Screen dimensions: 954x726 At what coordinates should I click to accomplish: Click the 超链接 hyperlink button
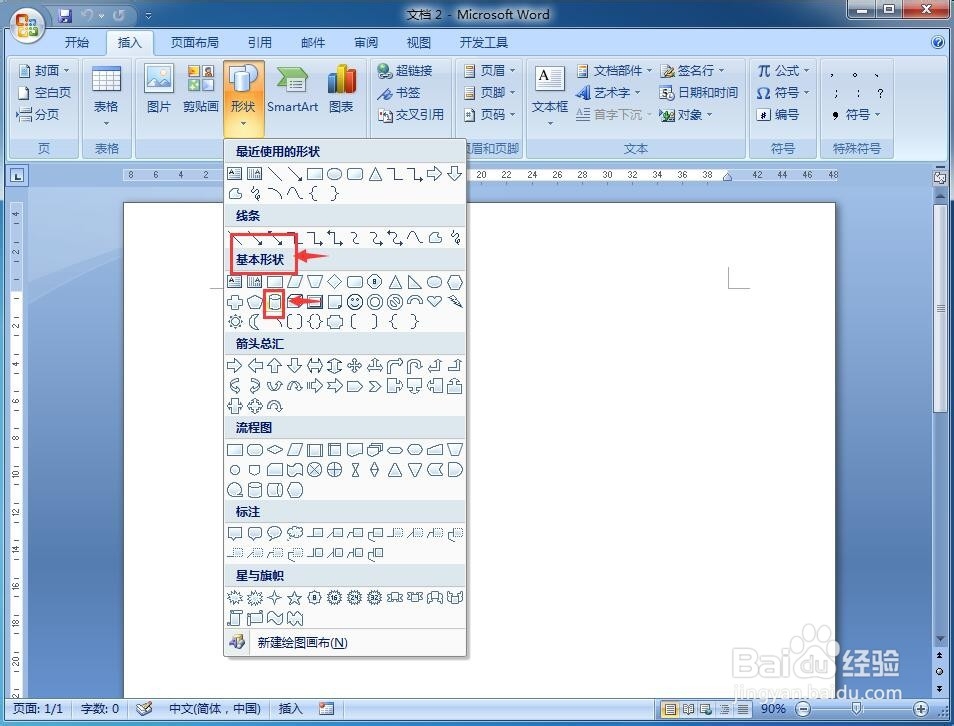[405, 71]
